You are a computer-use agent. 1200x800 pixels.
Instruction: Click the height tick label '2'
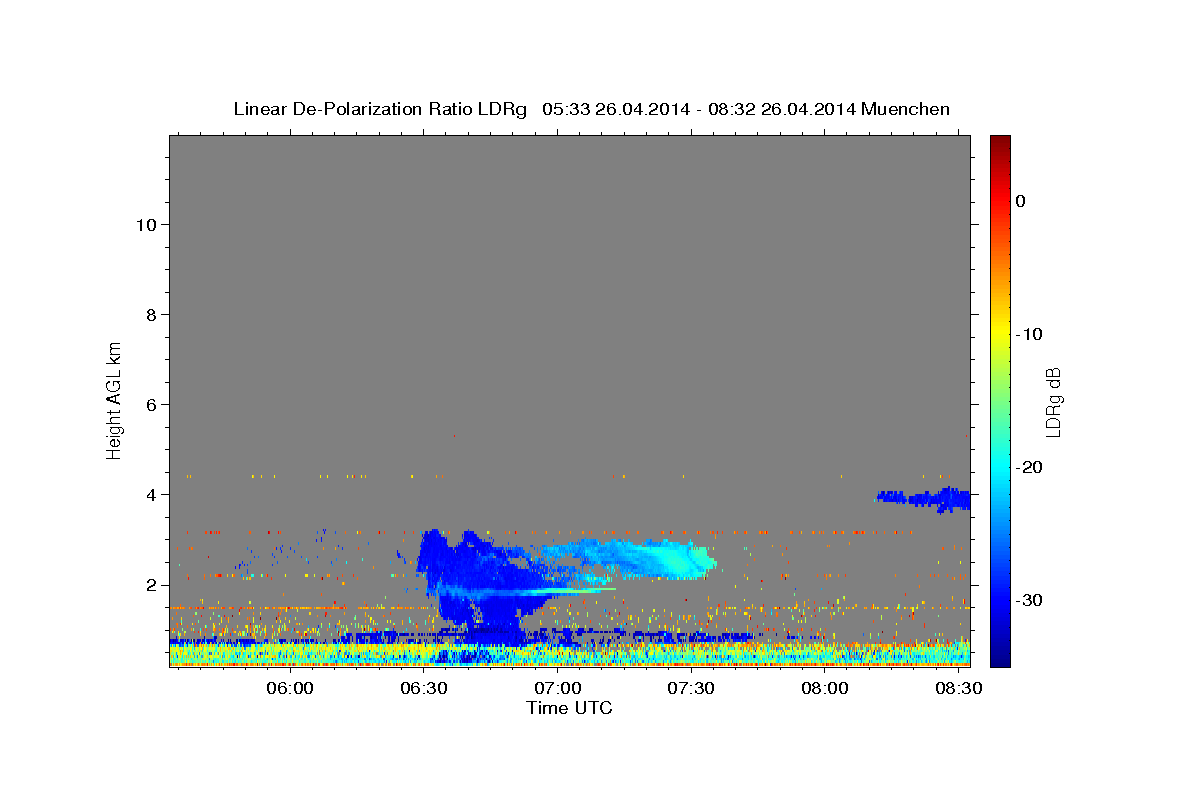pos(151,585)
